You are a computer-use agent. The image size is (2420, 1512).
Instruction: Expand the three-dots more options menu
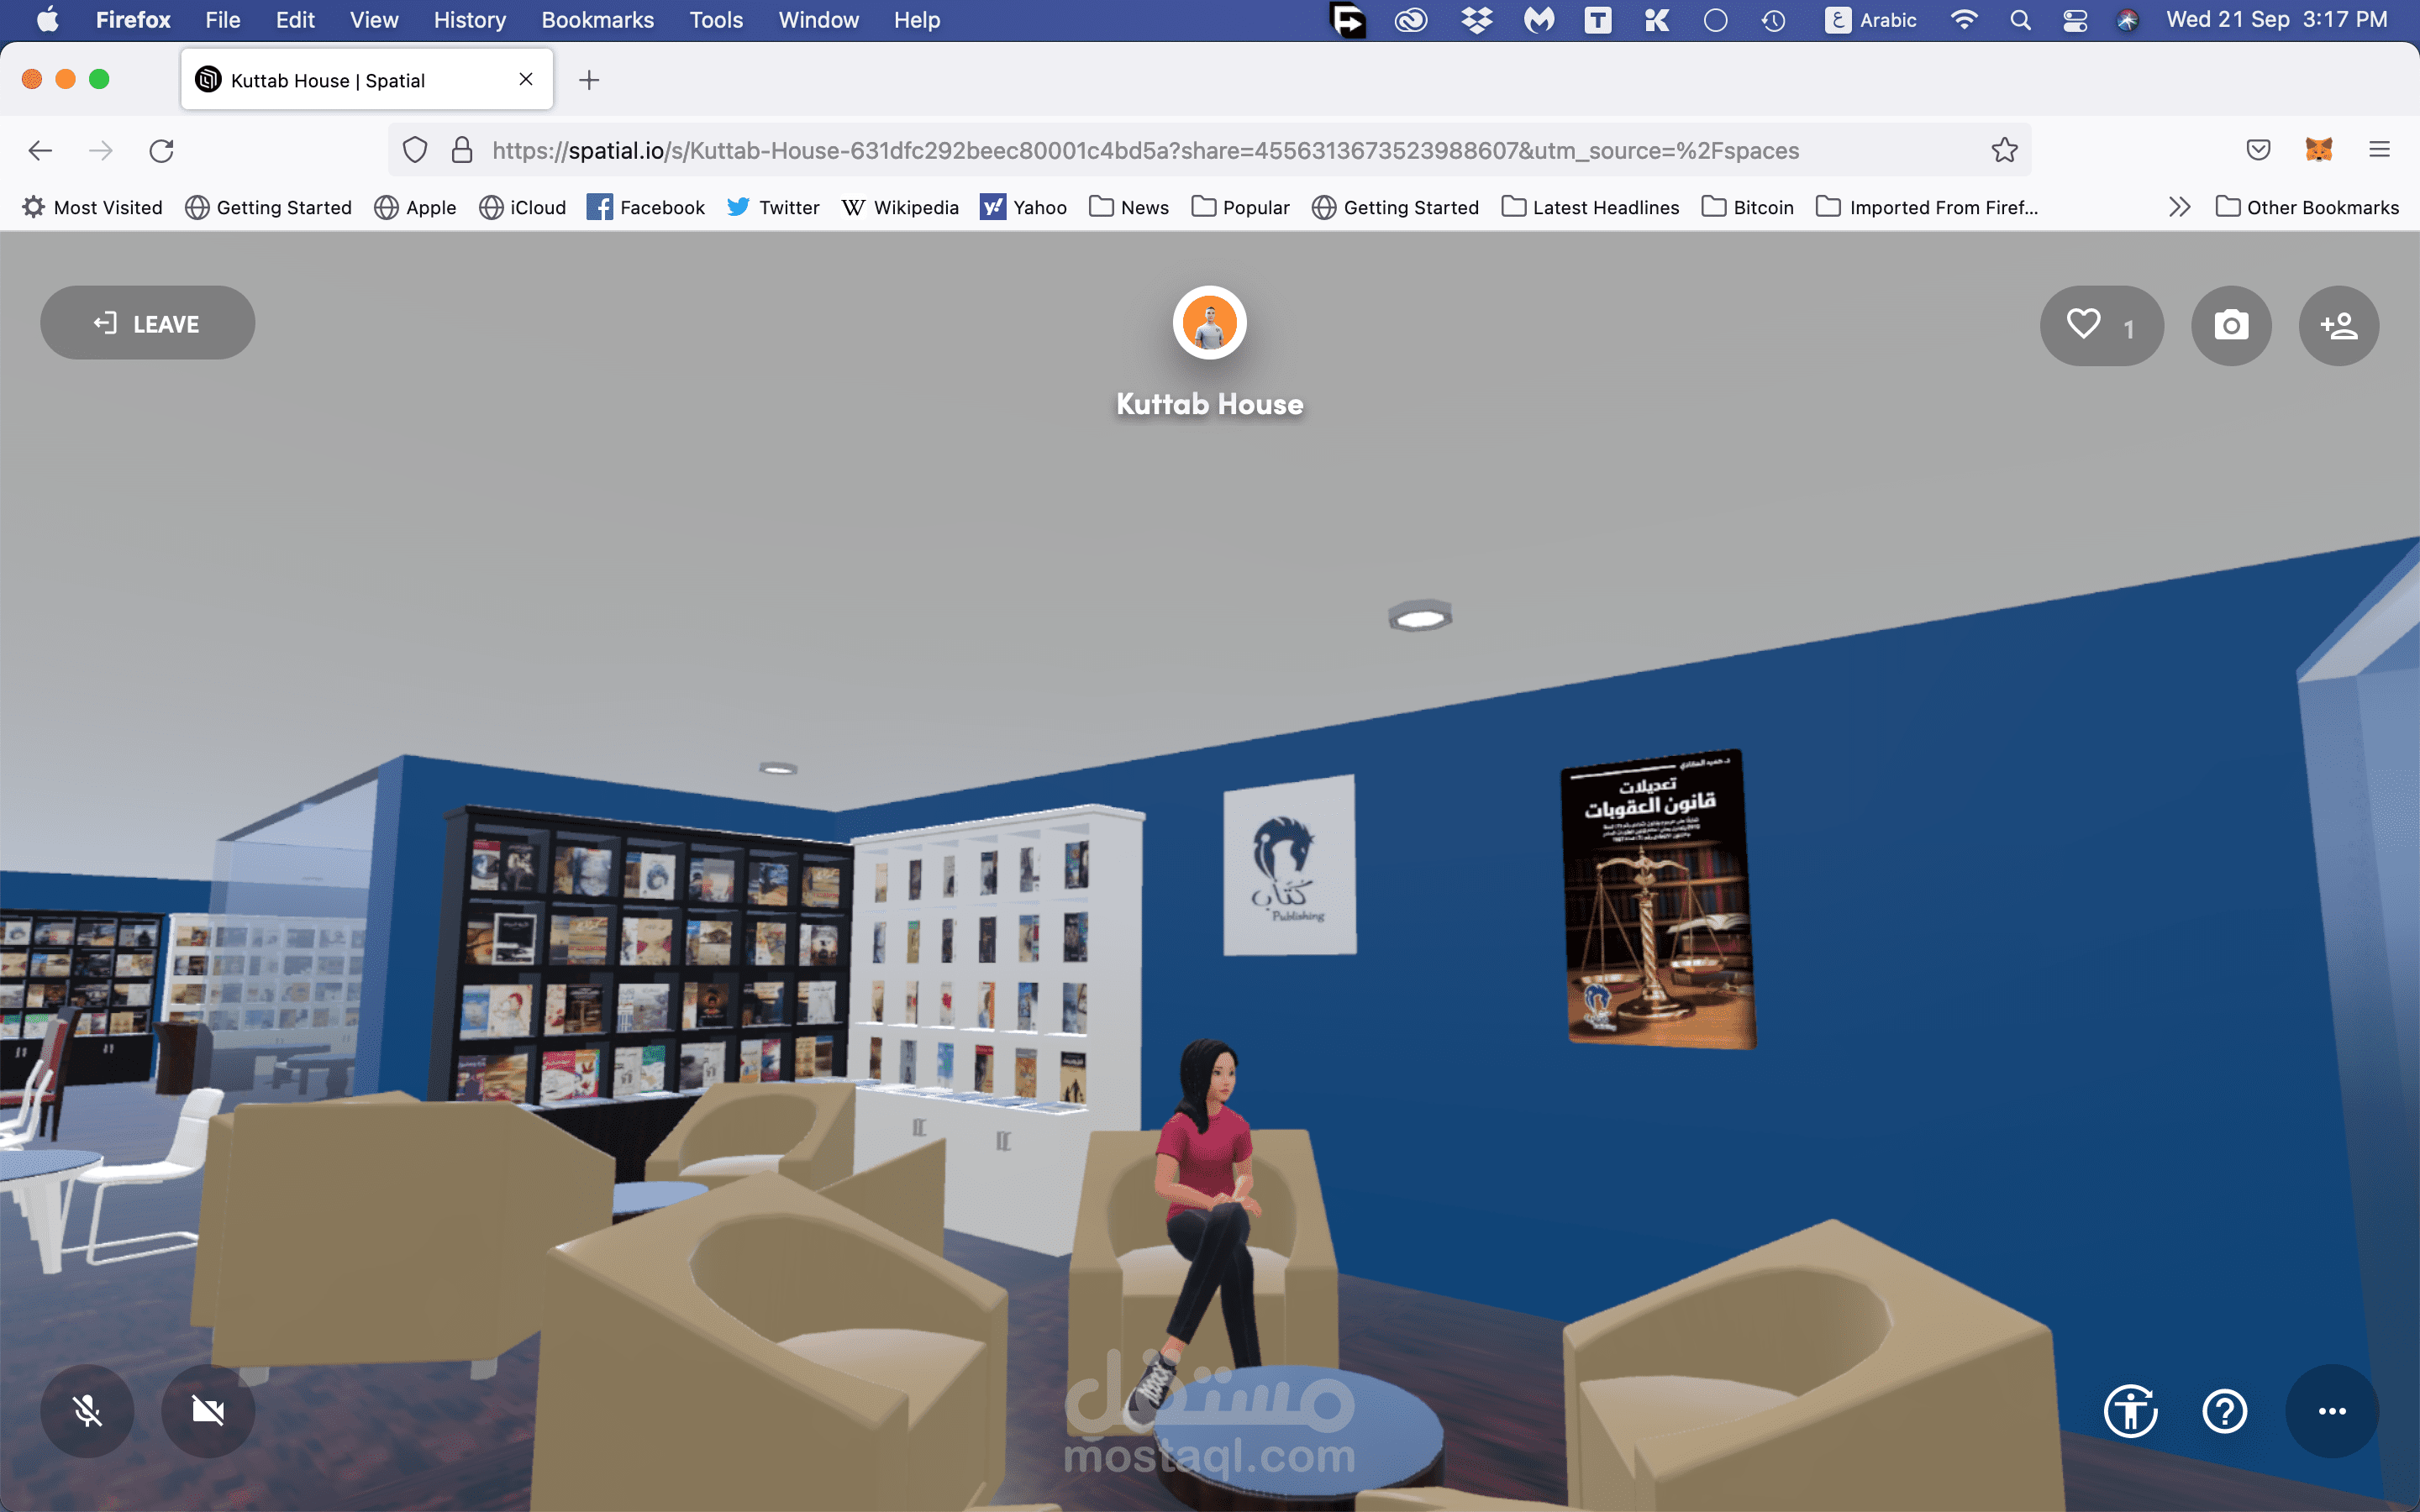pos(2331,1411)
